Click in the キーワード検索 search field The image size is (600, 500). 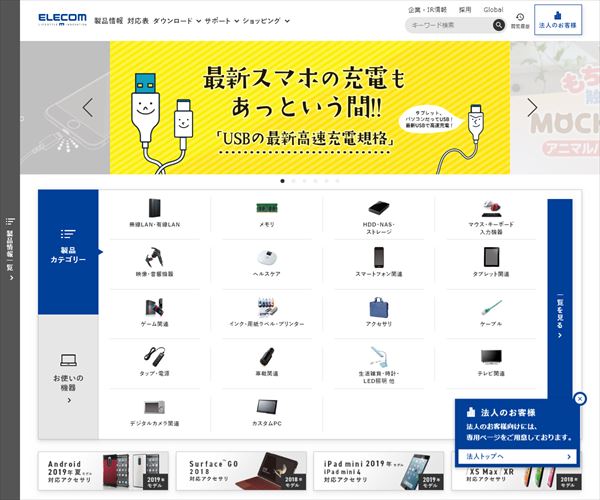448,25
